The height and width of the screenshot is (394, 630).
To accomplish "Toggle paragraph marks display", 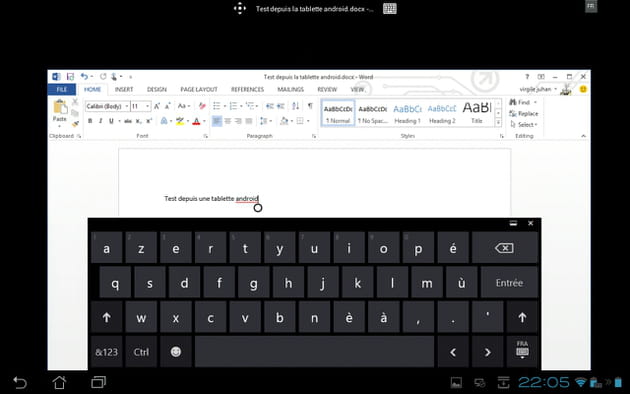I will click(310, 106).
